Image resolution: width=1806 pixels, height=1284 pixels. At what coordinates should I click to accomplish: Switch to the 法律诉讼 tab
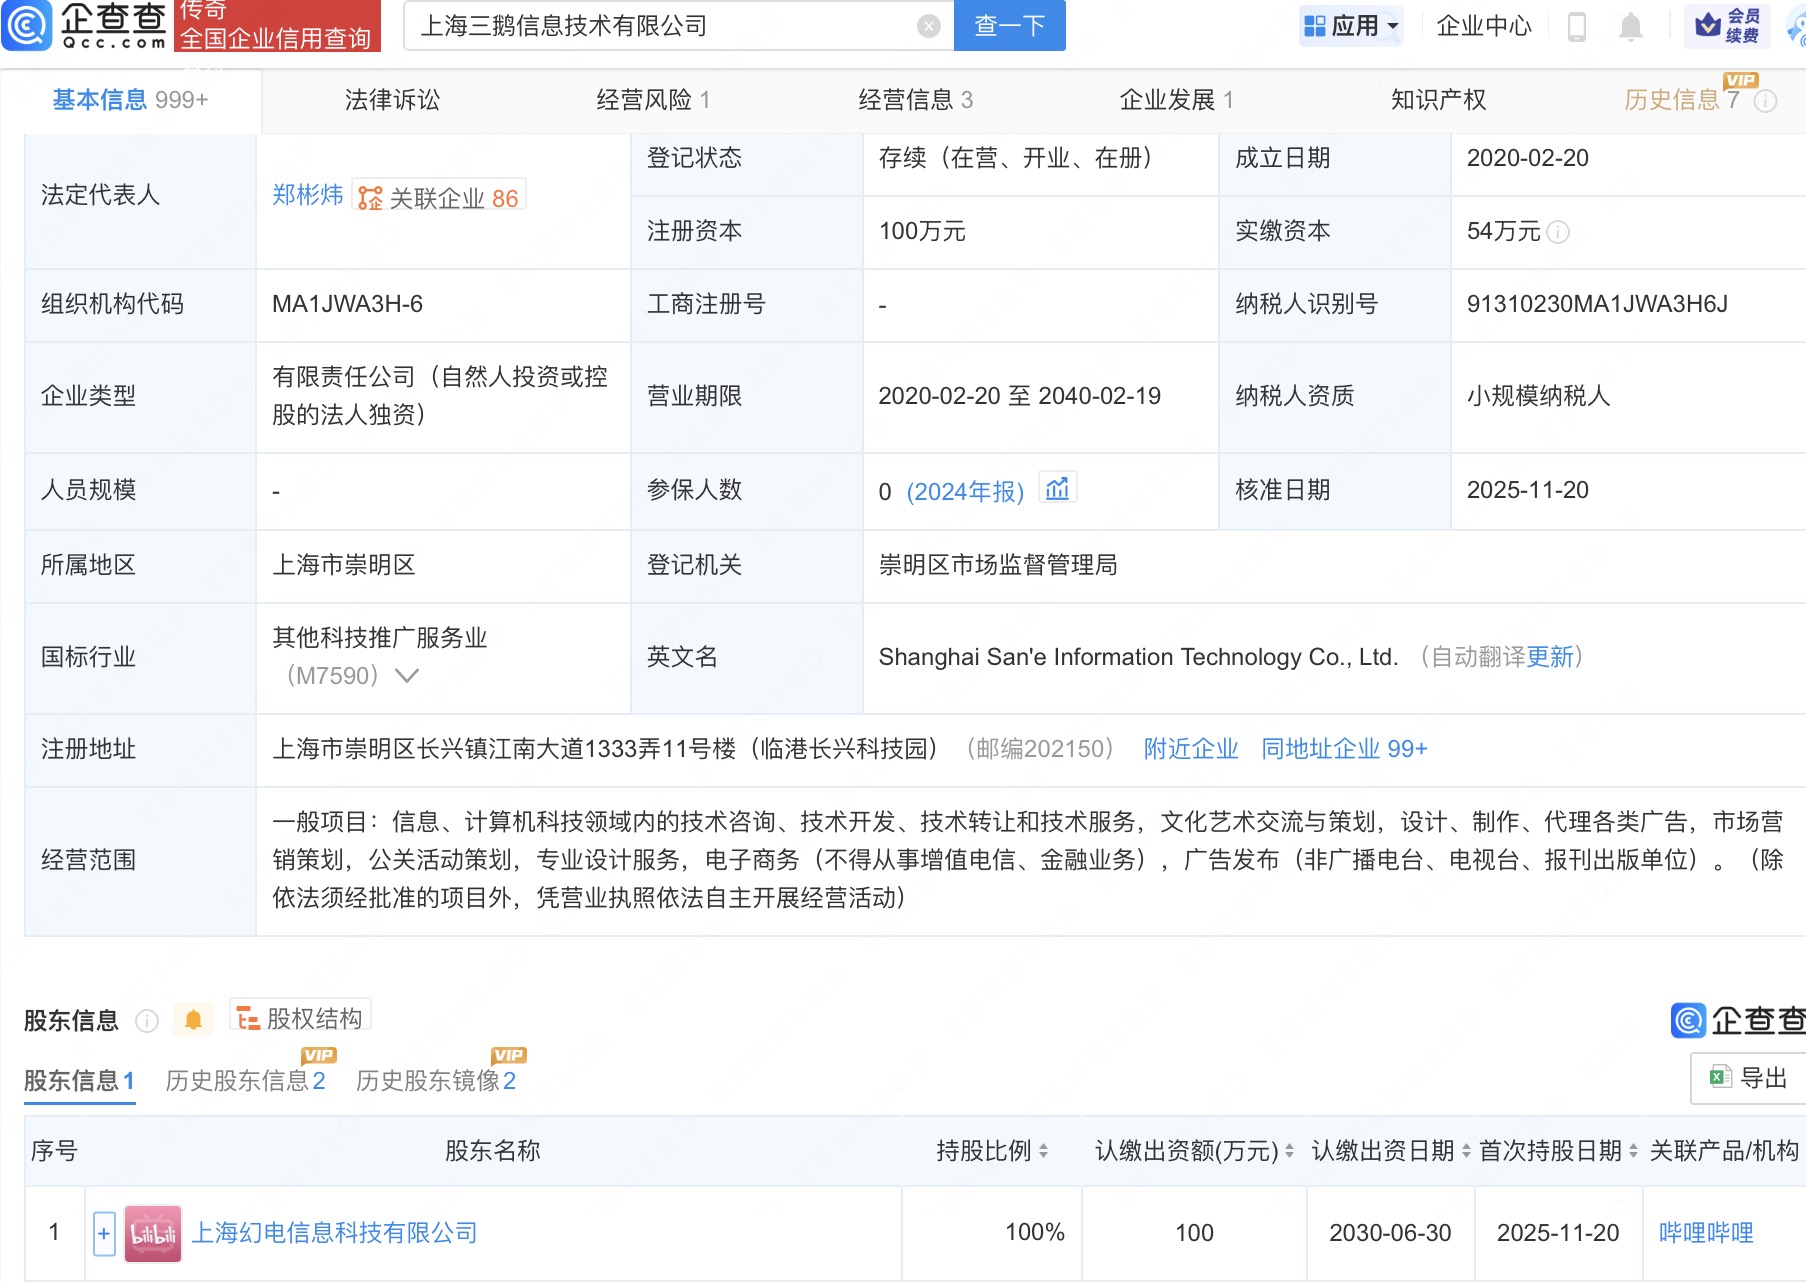pyautogui.click(x=392, y=100)
